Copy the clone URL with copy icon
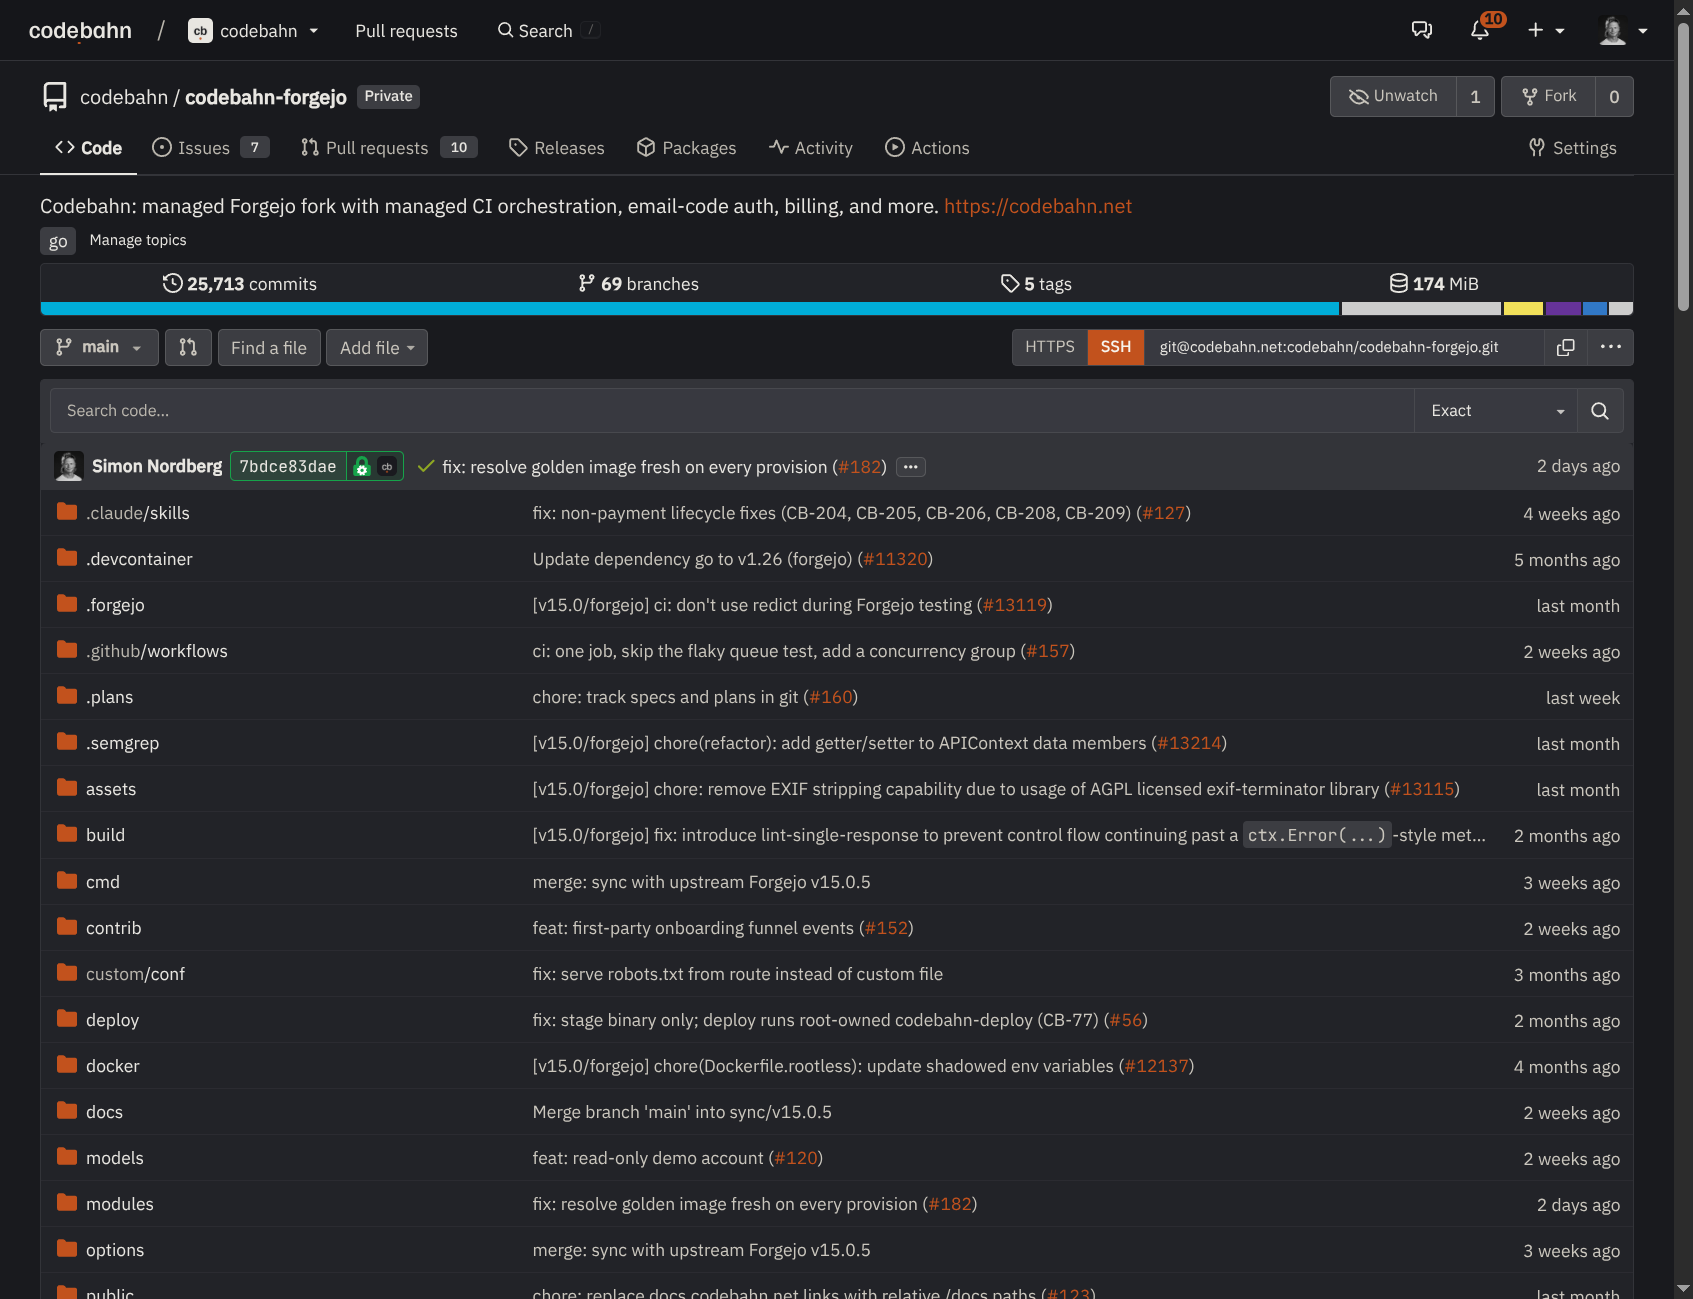 [1566, 347]
